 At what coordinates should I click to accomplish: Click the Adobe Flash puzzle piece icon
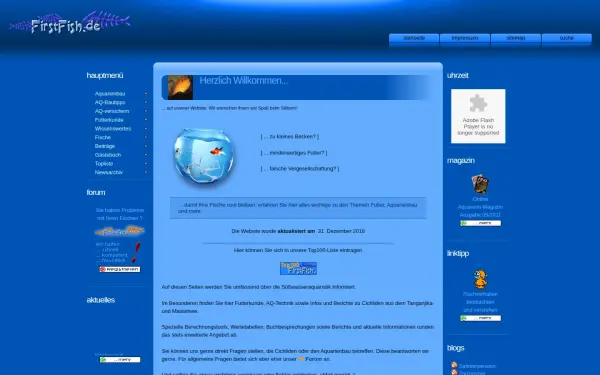(478, 103)
